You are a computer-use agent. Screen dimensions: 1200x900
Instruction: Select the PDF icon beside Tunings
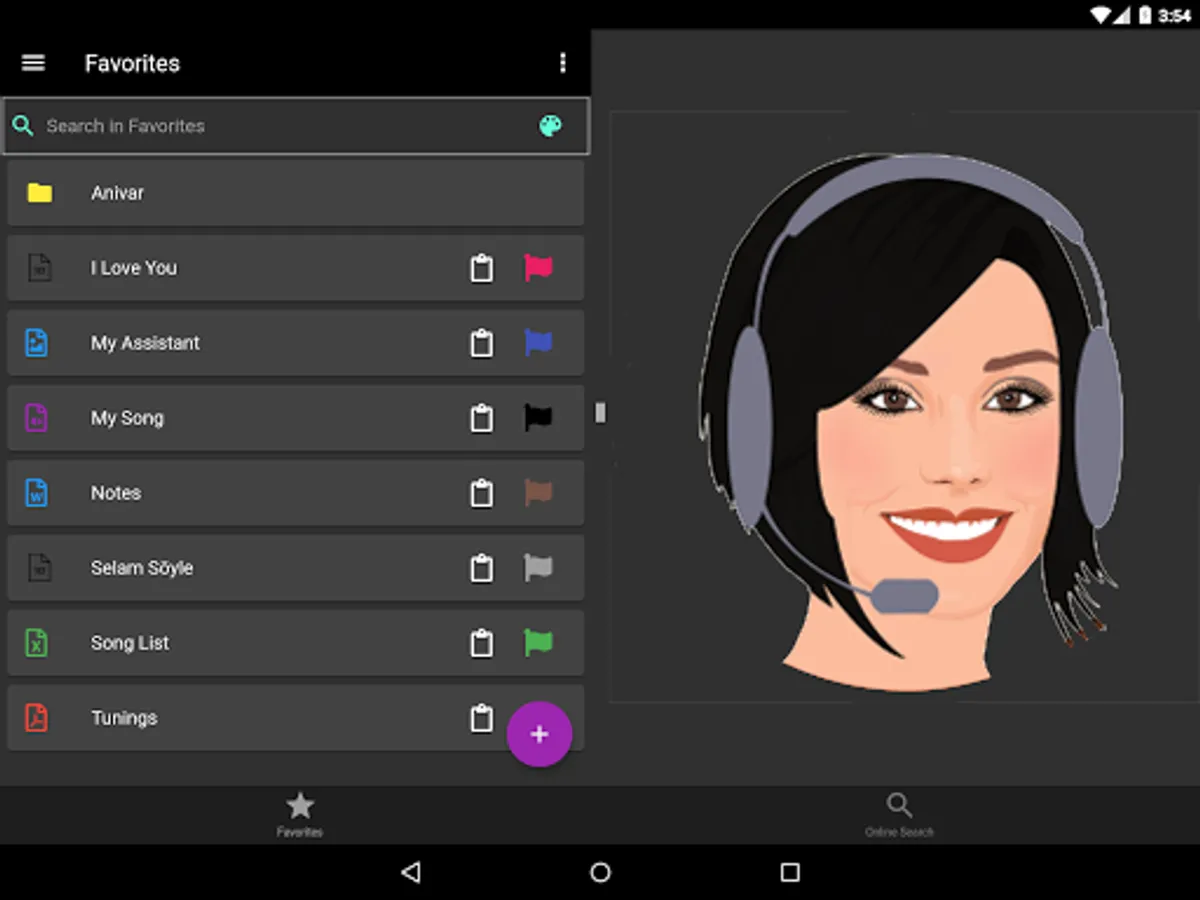point(36,718)
